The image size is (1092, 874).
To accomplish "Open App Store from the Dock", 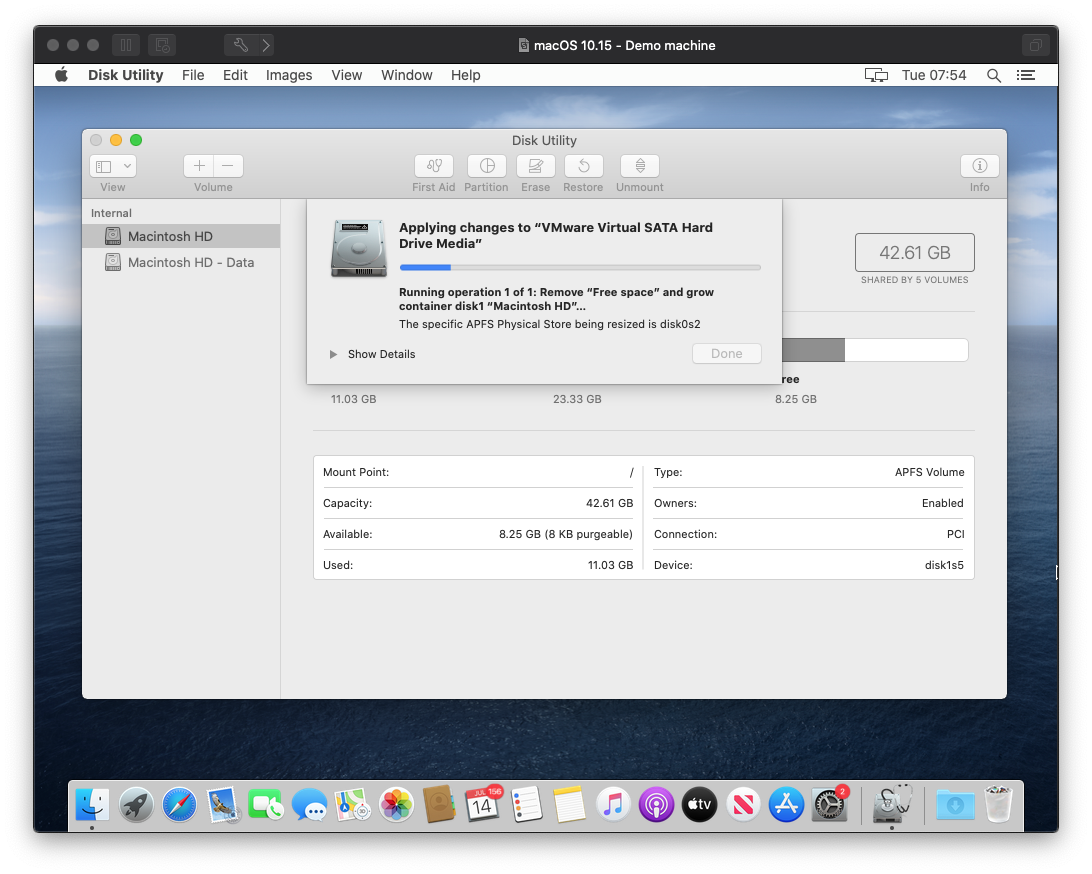I will [x=786, y=805].
